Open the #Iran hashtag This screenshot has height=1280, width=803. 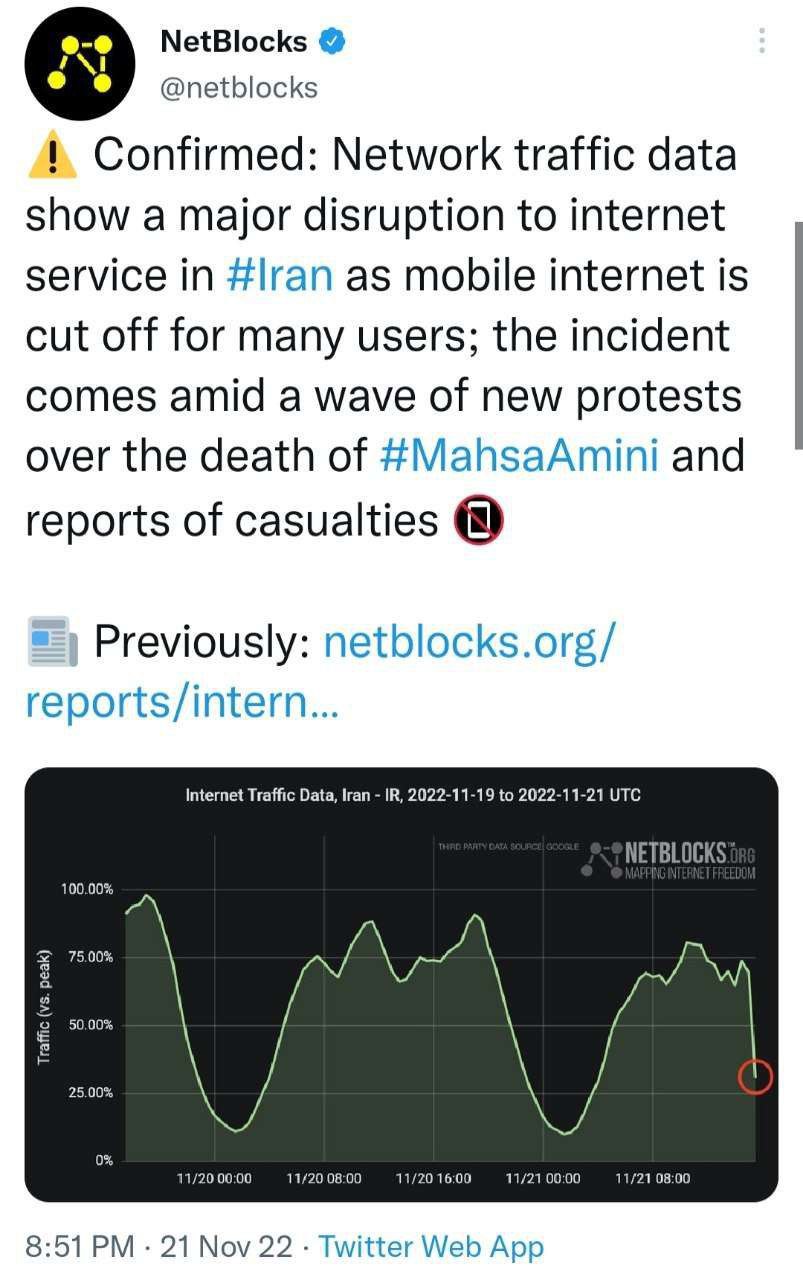click(x=279, y=276)
